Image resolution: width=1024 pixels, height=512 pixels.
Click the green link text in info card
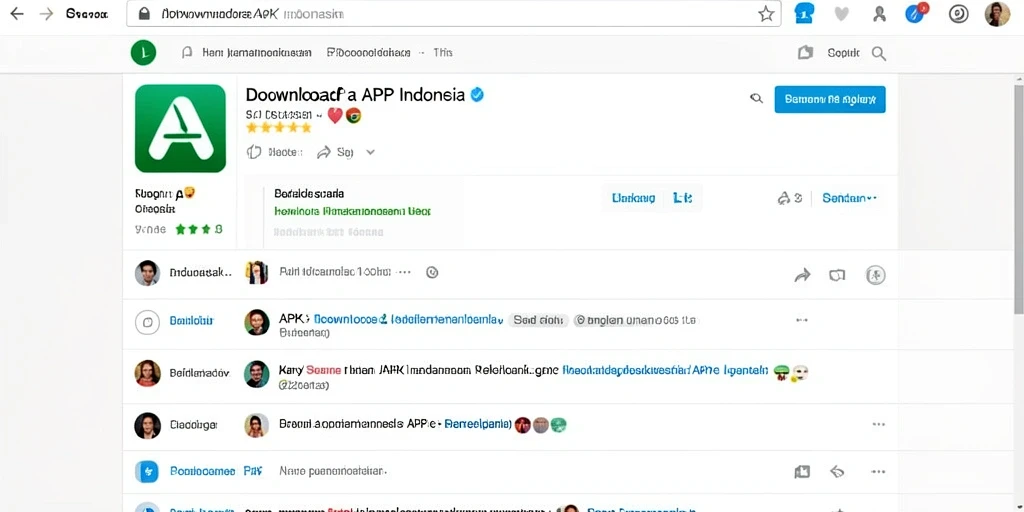point(353,212)
